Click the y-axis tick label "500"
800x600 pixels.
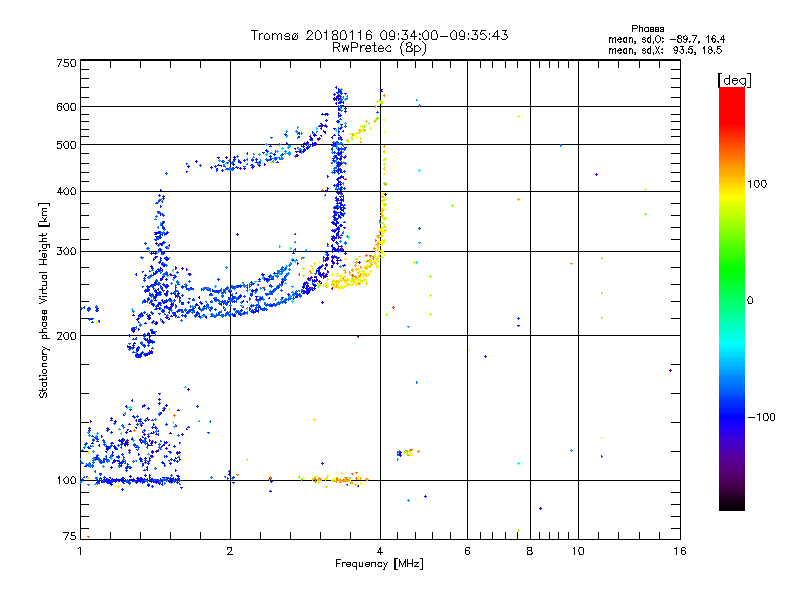[66, 145]
